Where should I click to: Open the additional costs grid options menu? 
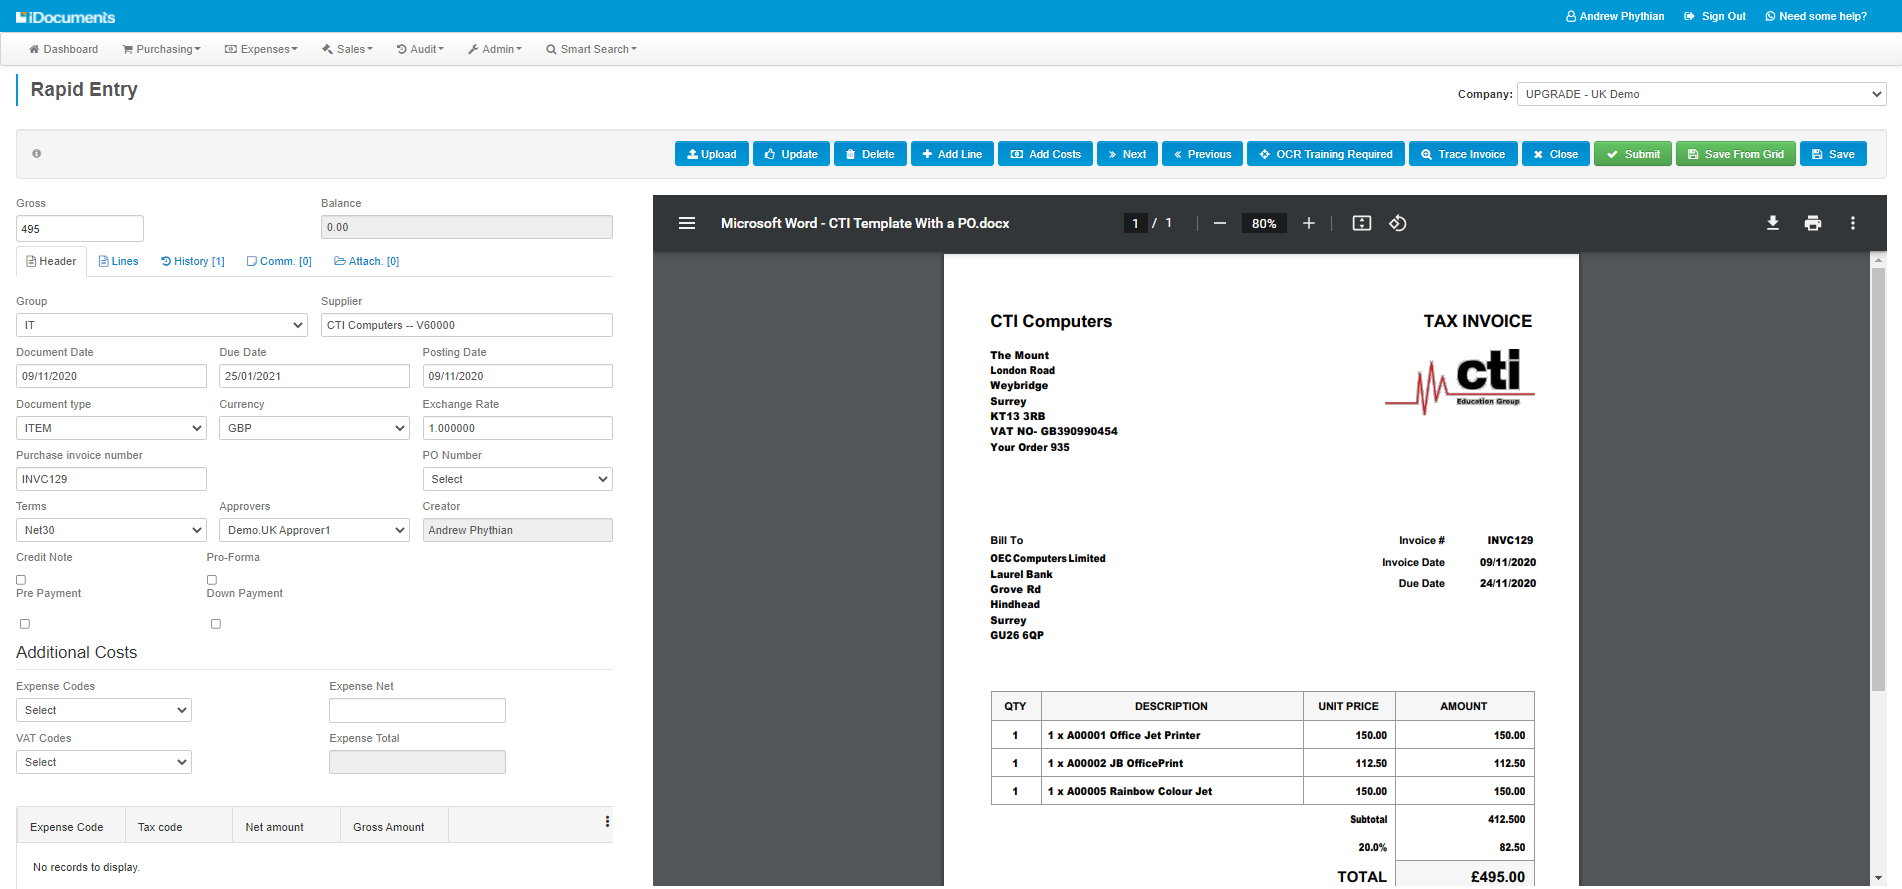click(607, 822)
